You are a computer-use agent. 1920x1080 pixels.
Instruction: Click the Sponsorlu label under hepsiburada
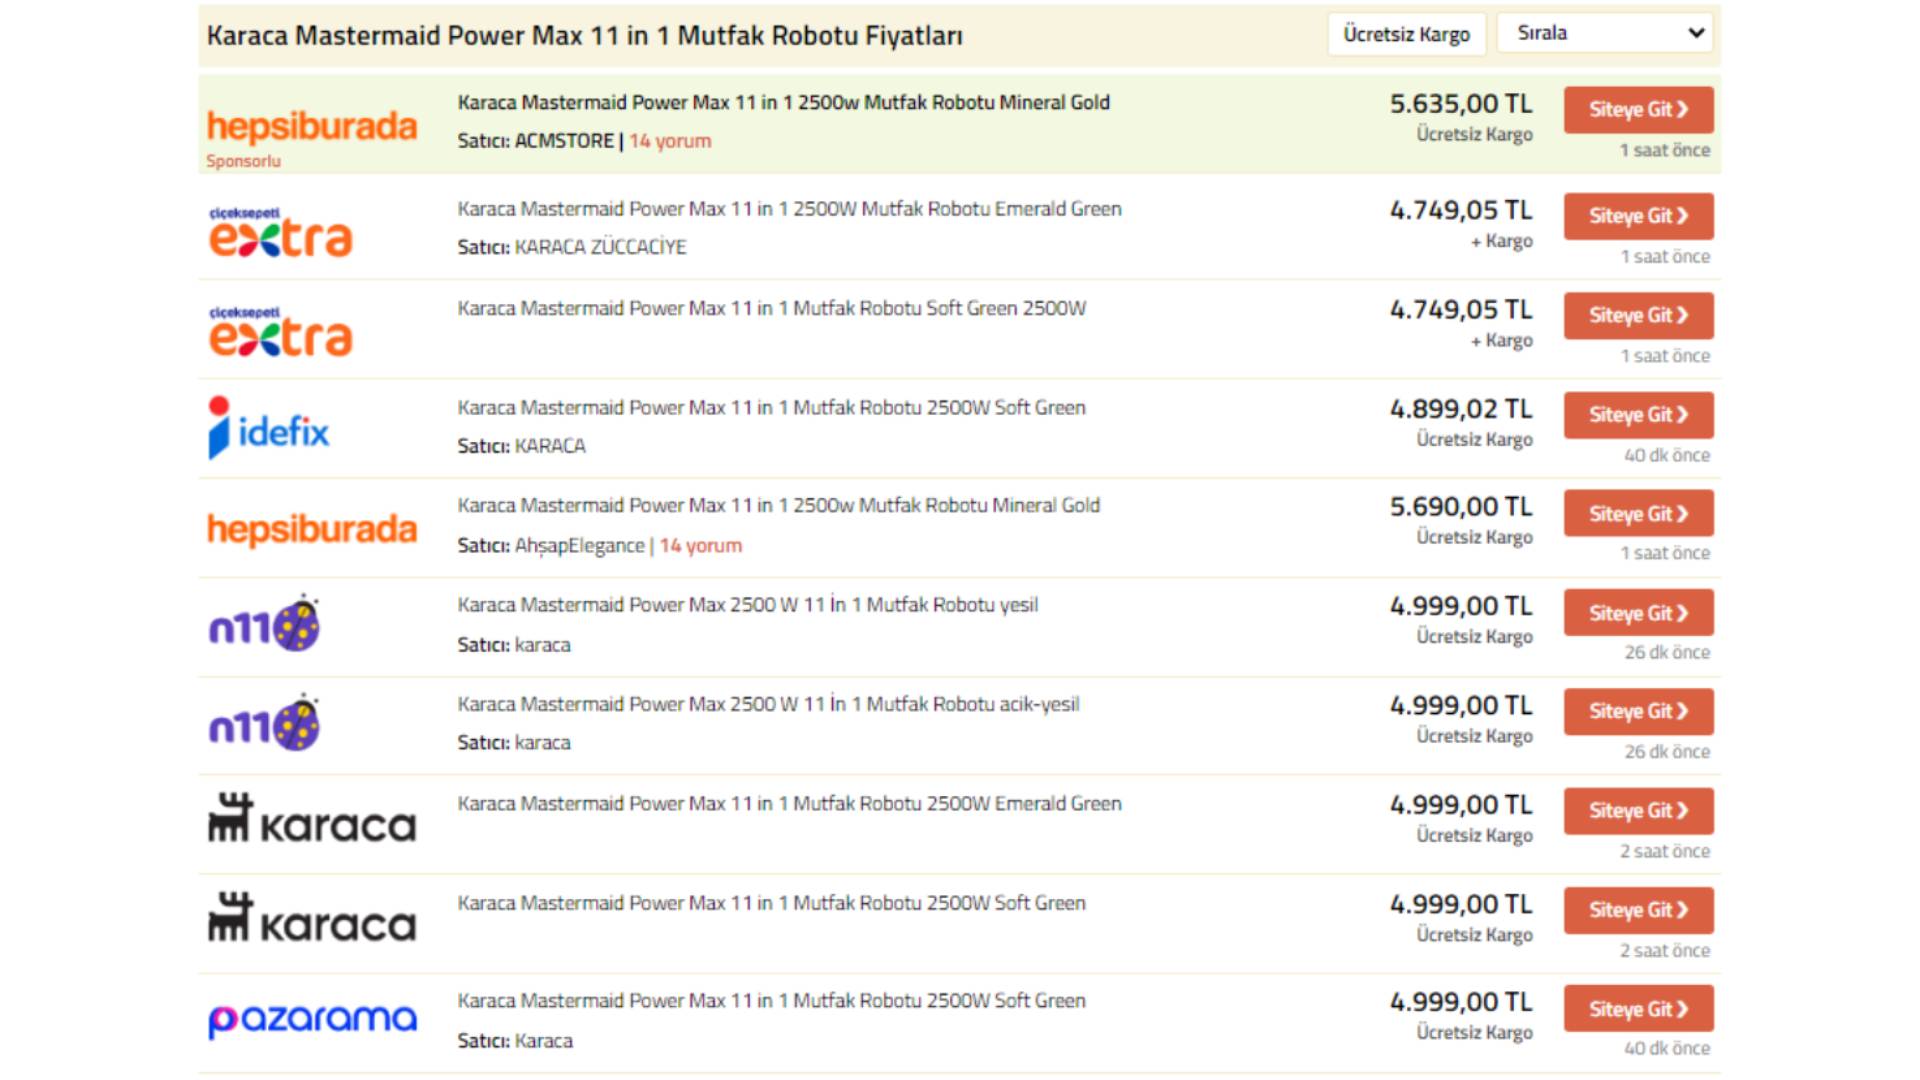click(x=243, y=161)
